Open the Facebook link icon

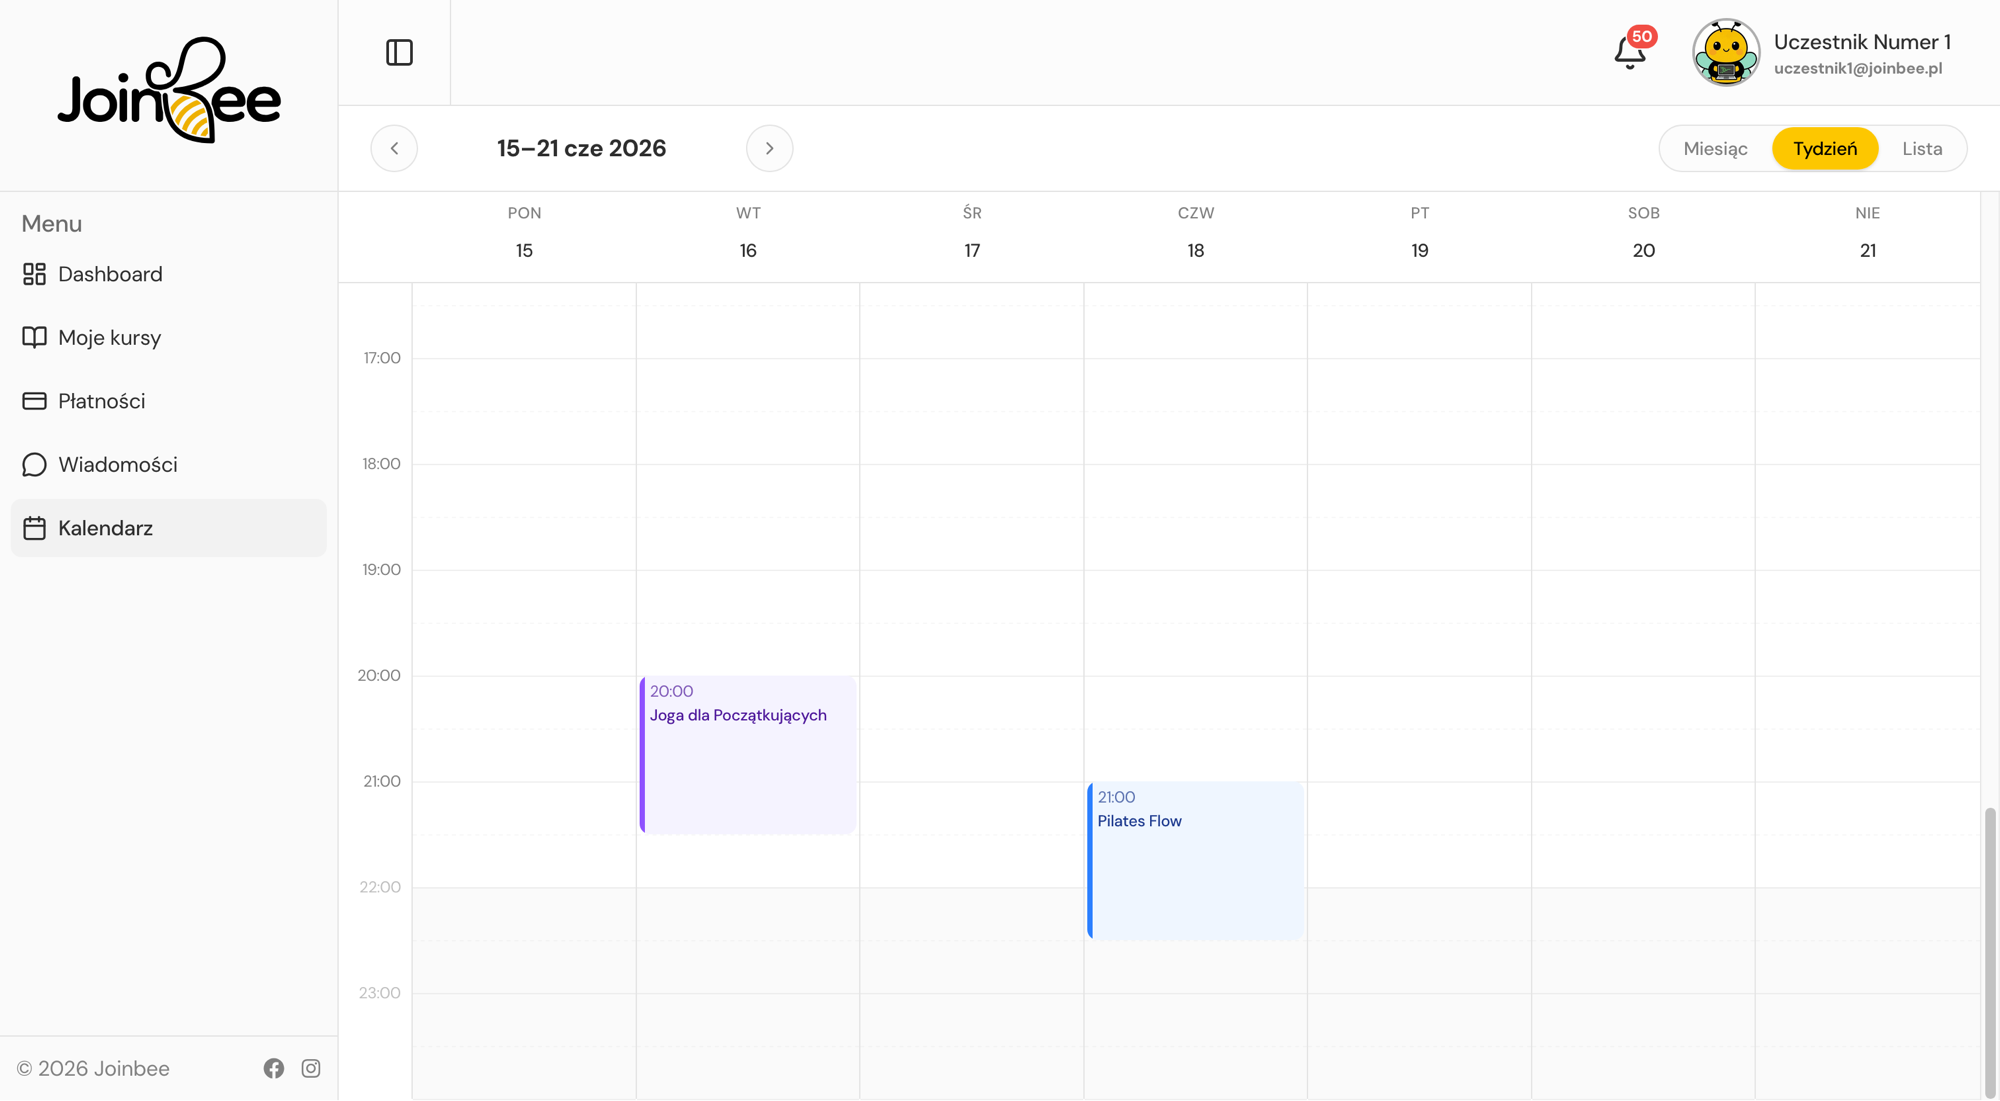click(x=274, y=1068)
